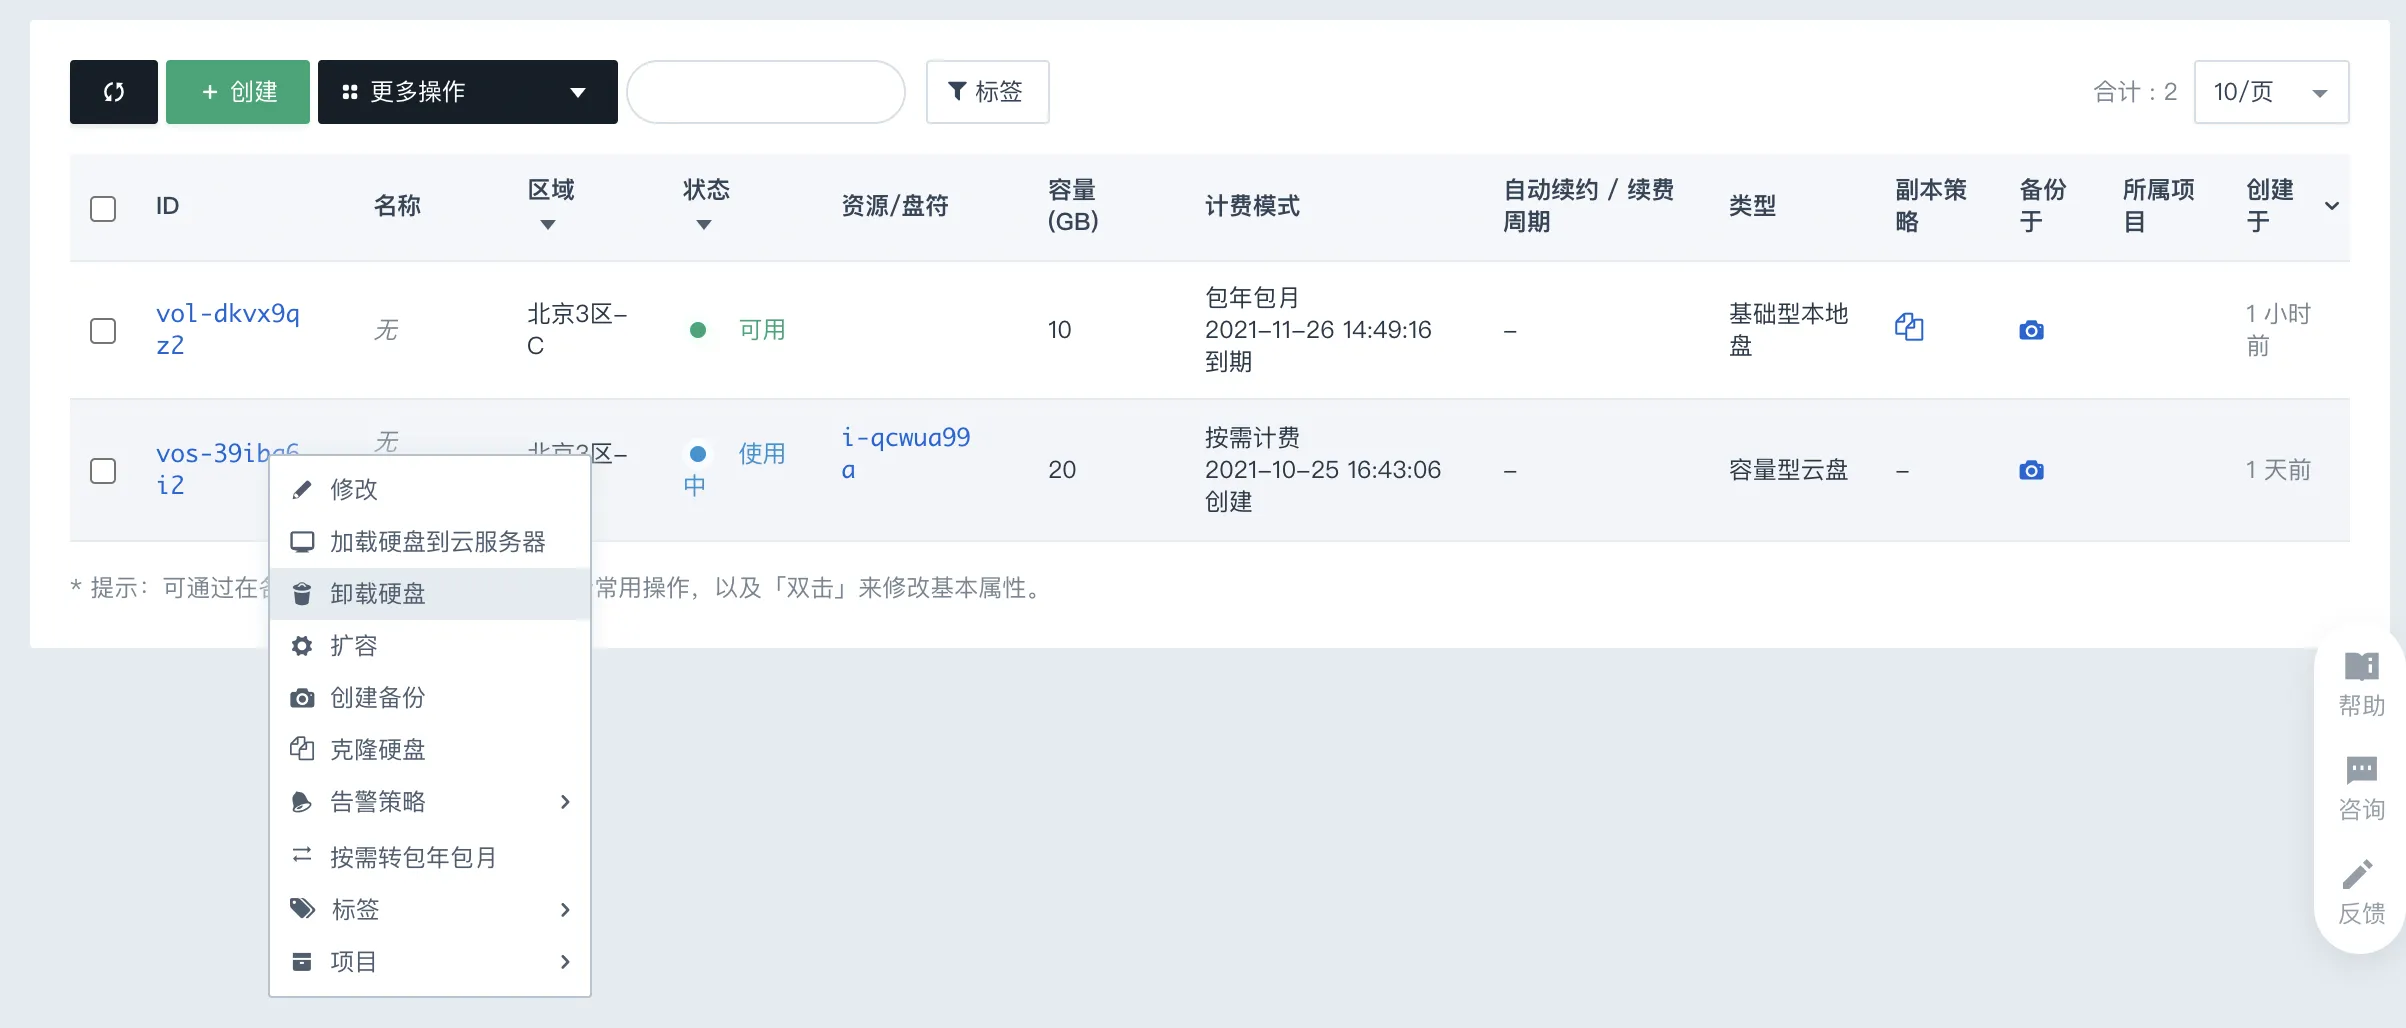
Task: Click the 计费模式 column header
Action: click(x=1252, y=206)
